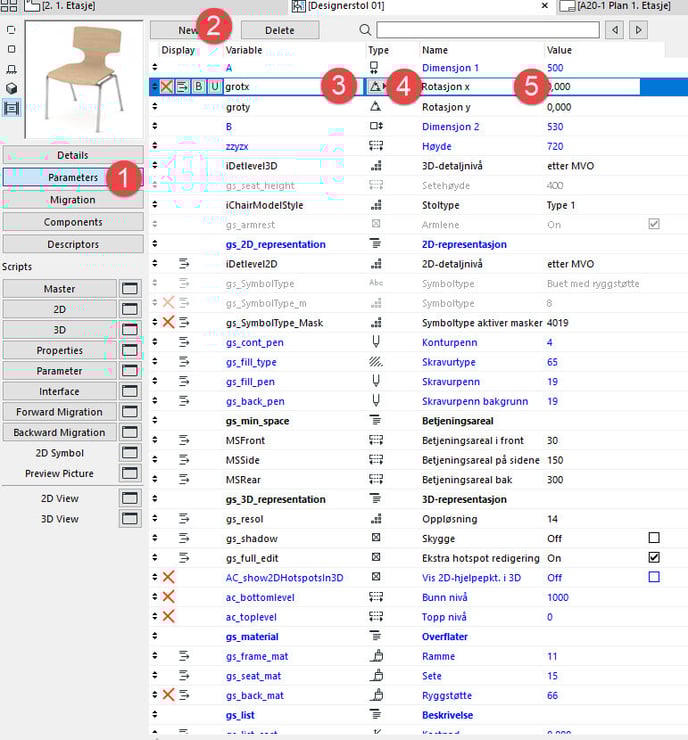
Task: Click fill type icon of gs_fill_type
Action: click(376, 362)
